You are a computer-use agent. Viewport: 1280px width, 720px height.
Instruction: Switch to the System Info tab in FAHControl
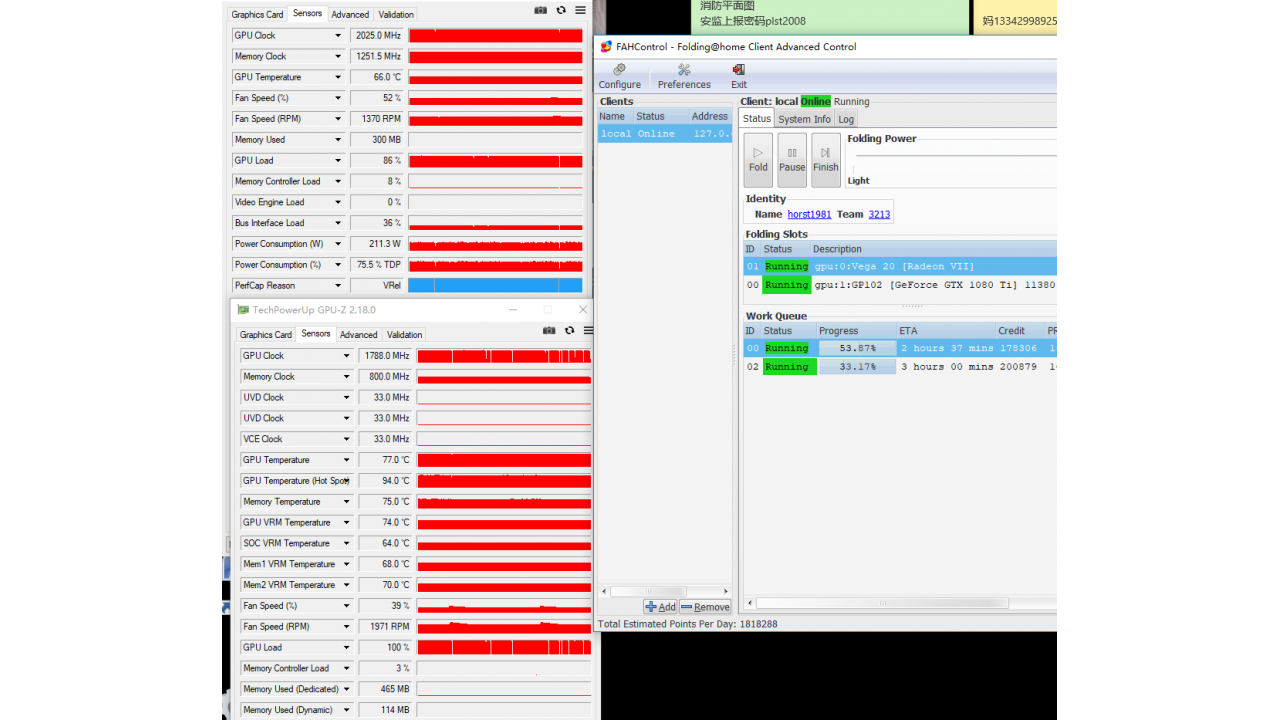coord(805,119)
